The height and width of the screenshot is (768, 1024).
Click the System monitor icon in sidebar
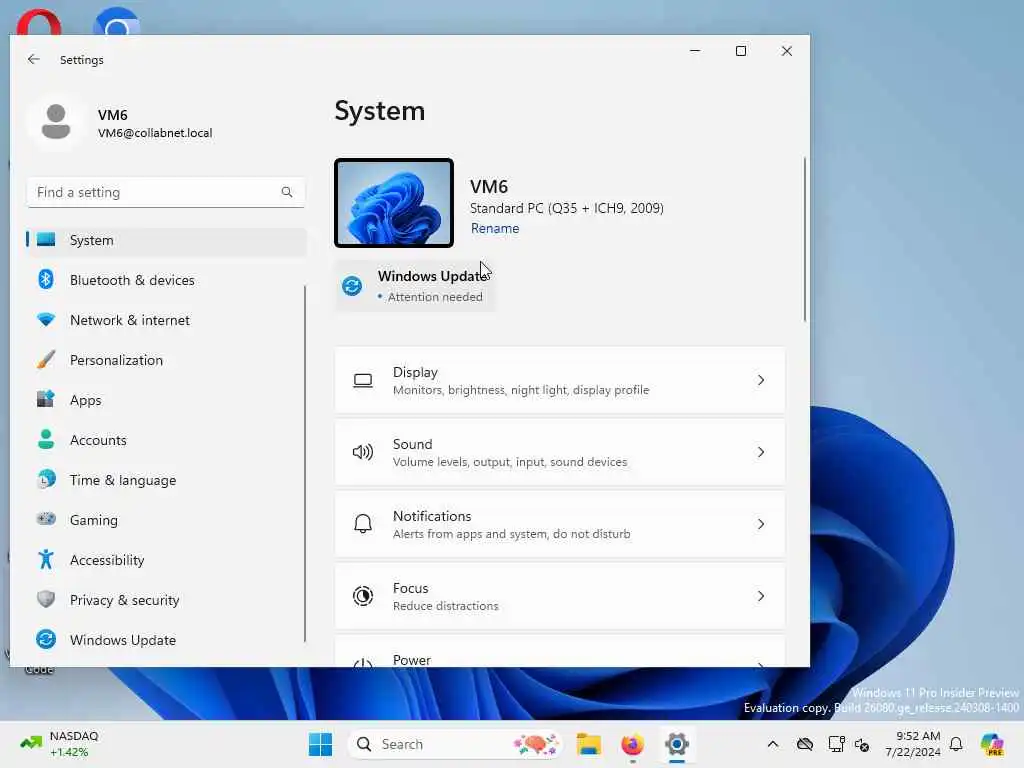46,240
